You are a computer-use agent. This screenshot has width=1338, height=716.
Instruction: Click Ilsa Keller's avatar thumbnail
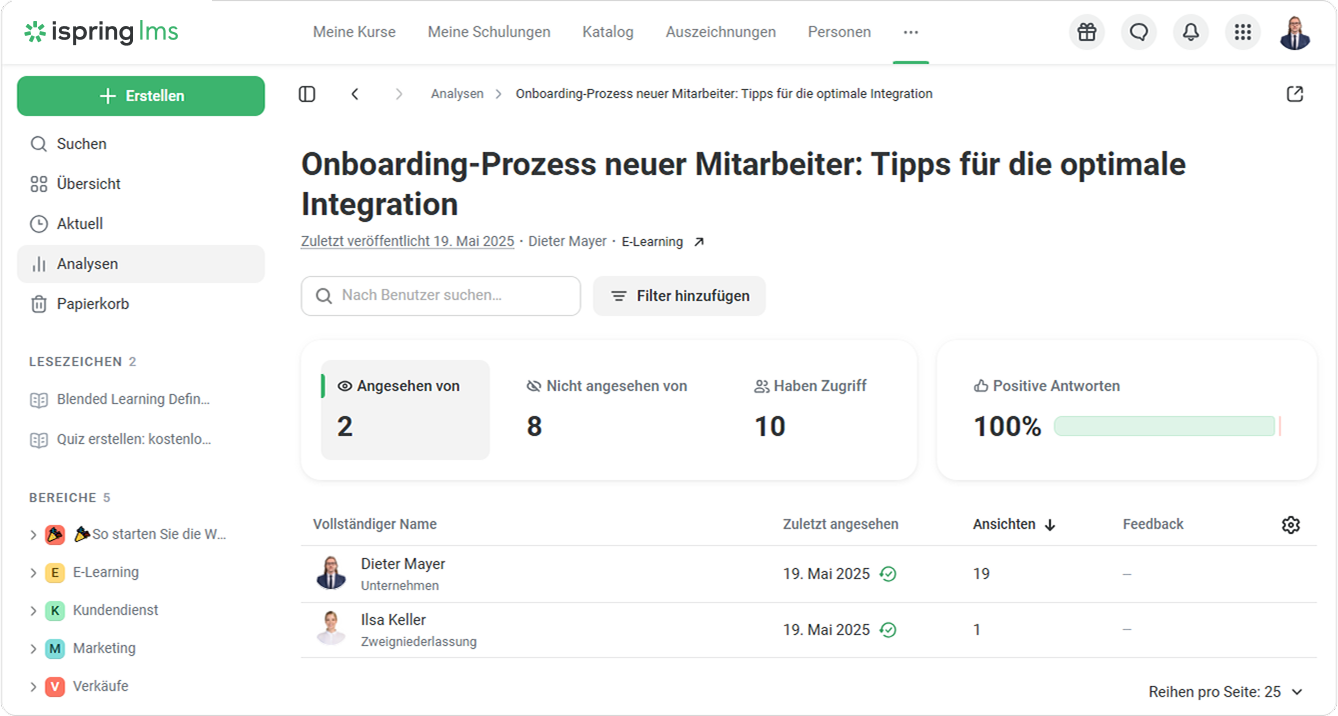[x=331, y=629]
